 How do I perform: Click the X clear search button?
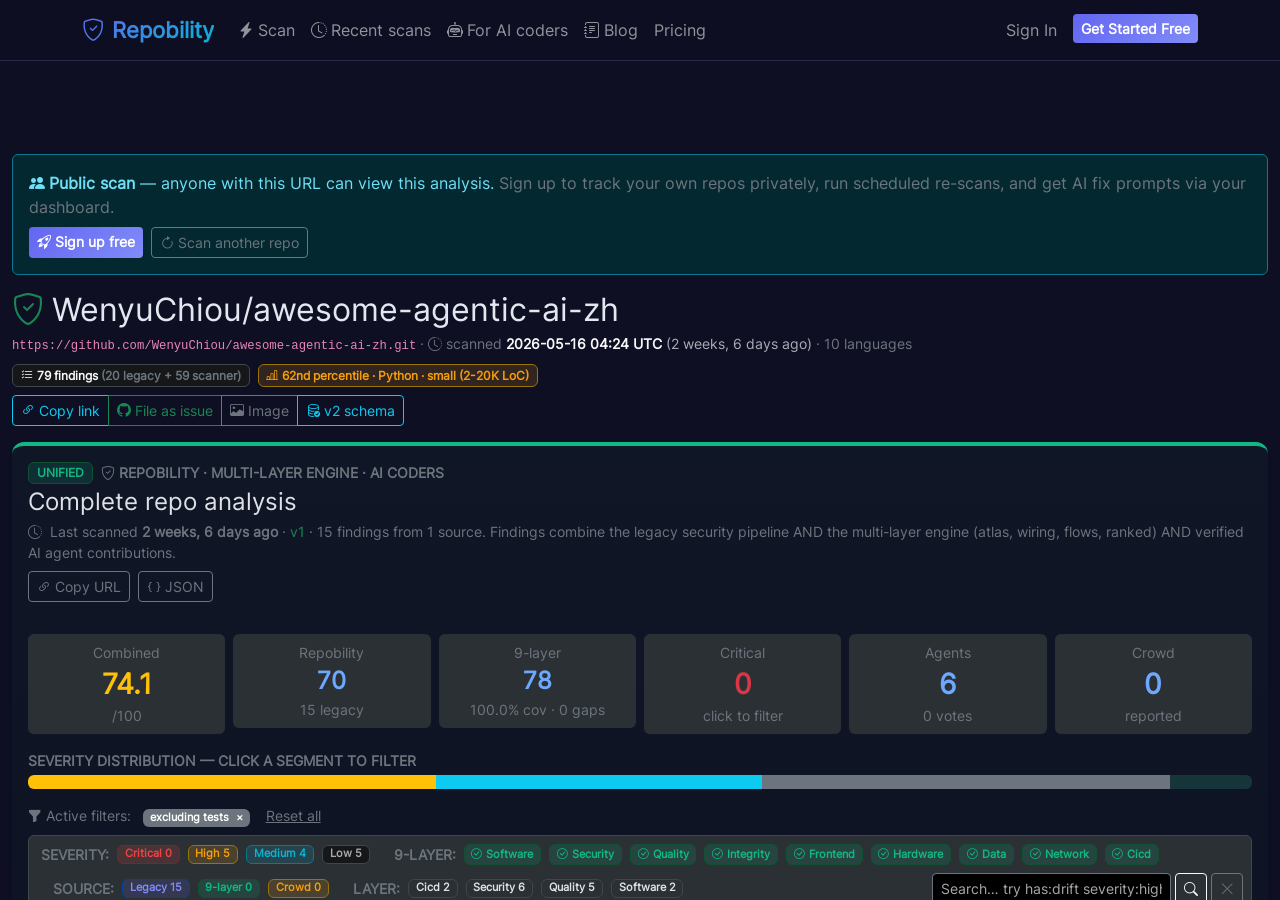click(x=1227, y=888)
